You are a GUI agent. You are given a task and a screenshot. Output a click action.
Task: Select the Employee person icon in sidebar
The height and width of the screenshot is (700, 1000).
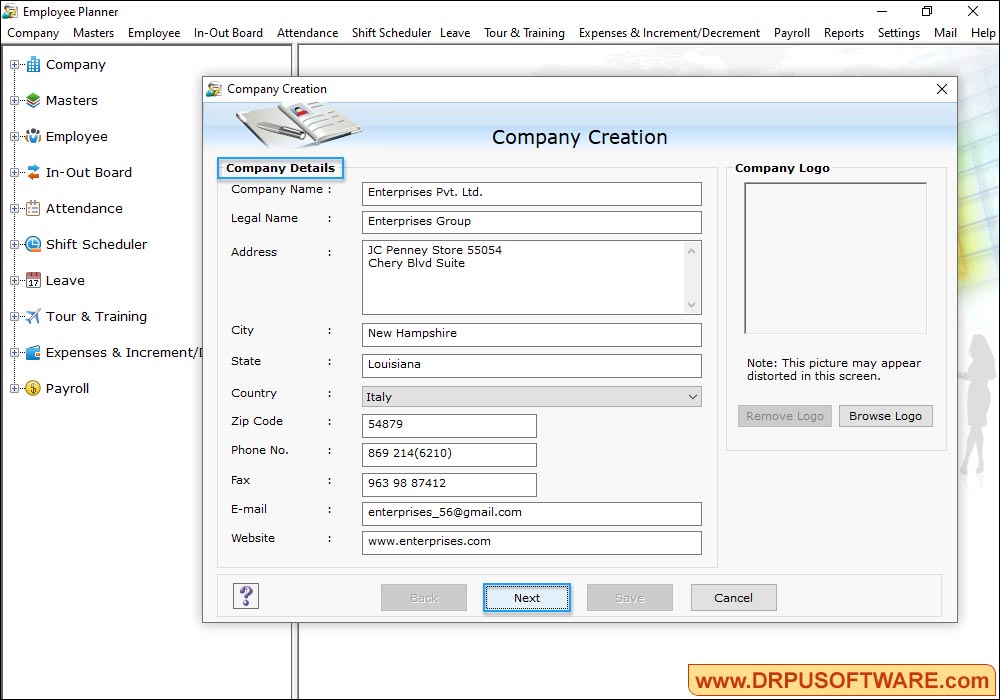(x=32, y=136)
